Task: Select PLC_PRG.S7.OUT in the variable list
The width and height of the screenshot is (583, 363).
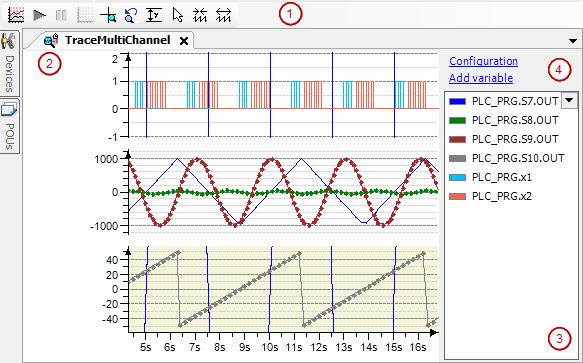Action: [515, 101]
